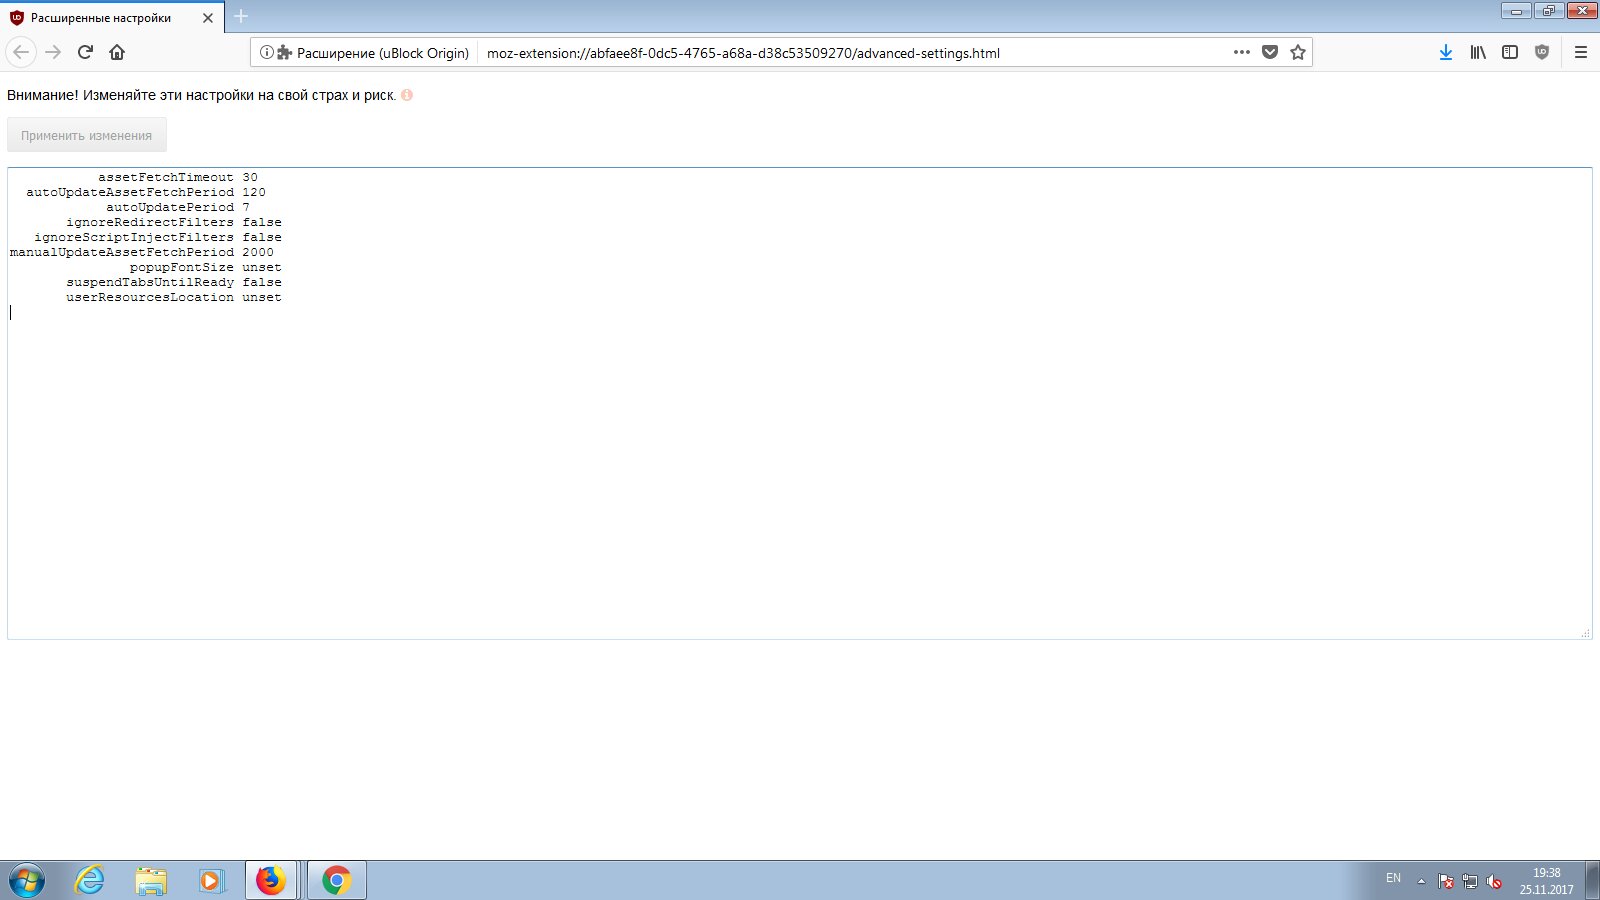The width and height of the screenshot is (1600, 900).
Task: Switch to Firefox in the taskbar
Action: click(x=271, y=880)
